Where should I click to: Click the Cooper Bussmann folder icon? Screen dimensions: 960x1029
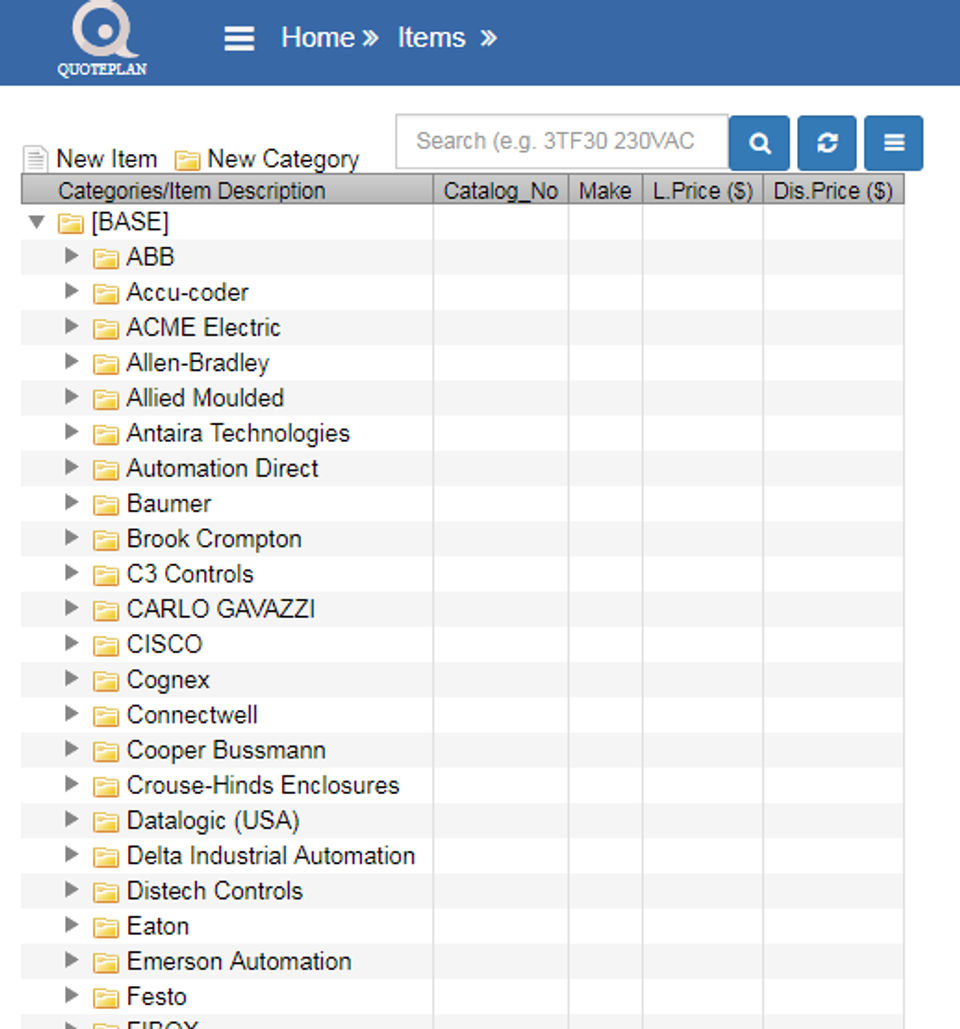point(106,751)
